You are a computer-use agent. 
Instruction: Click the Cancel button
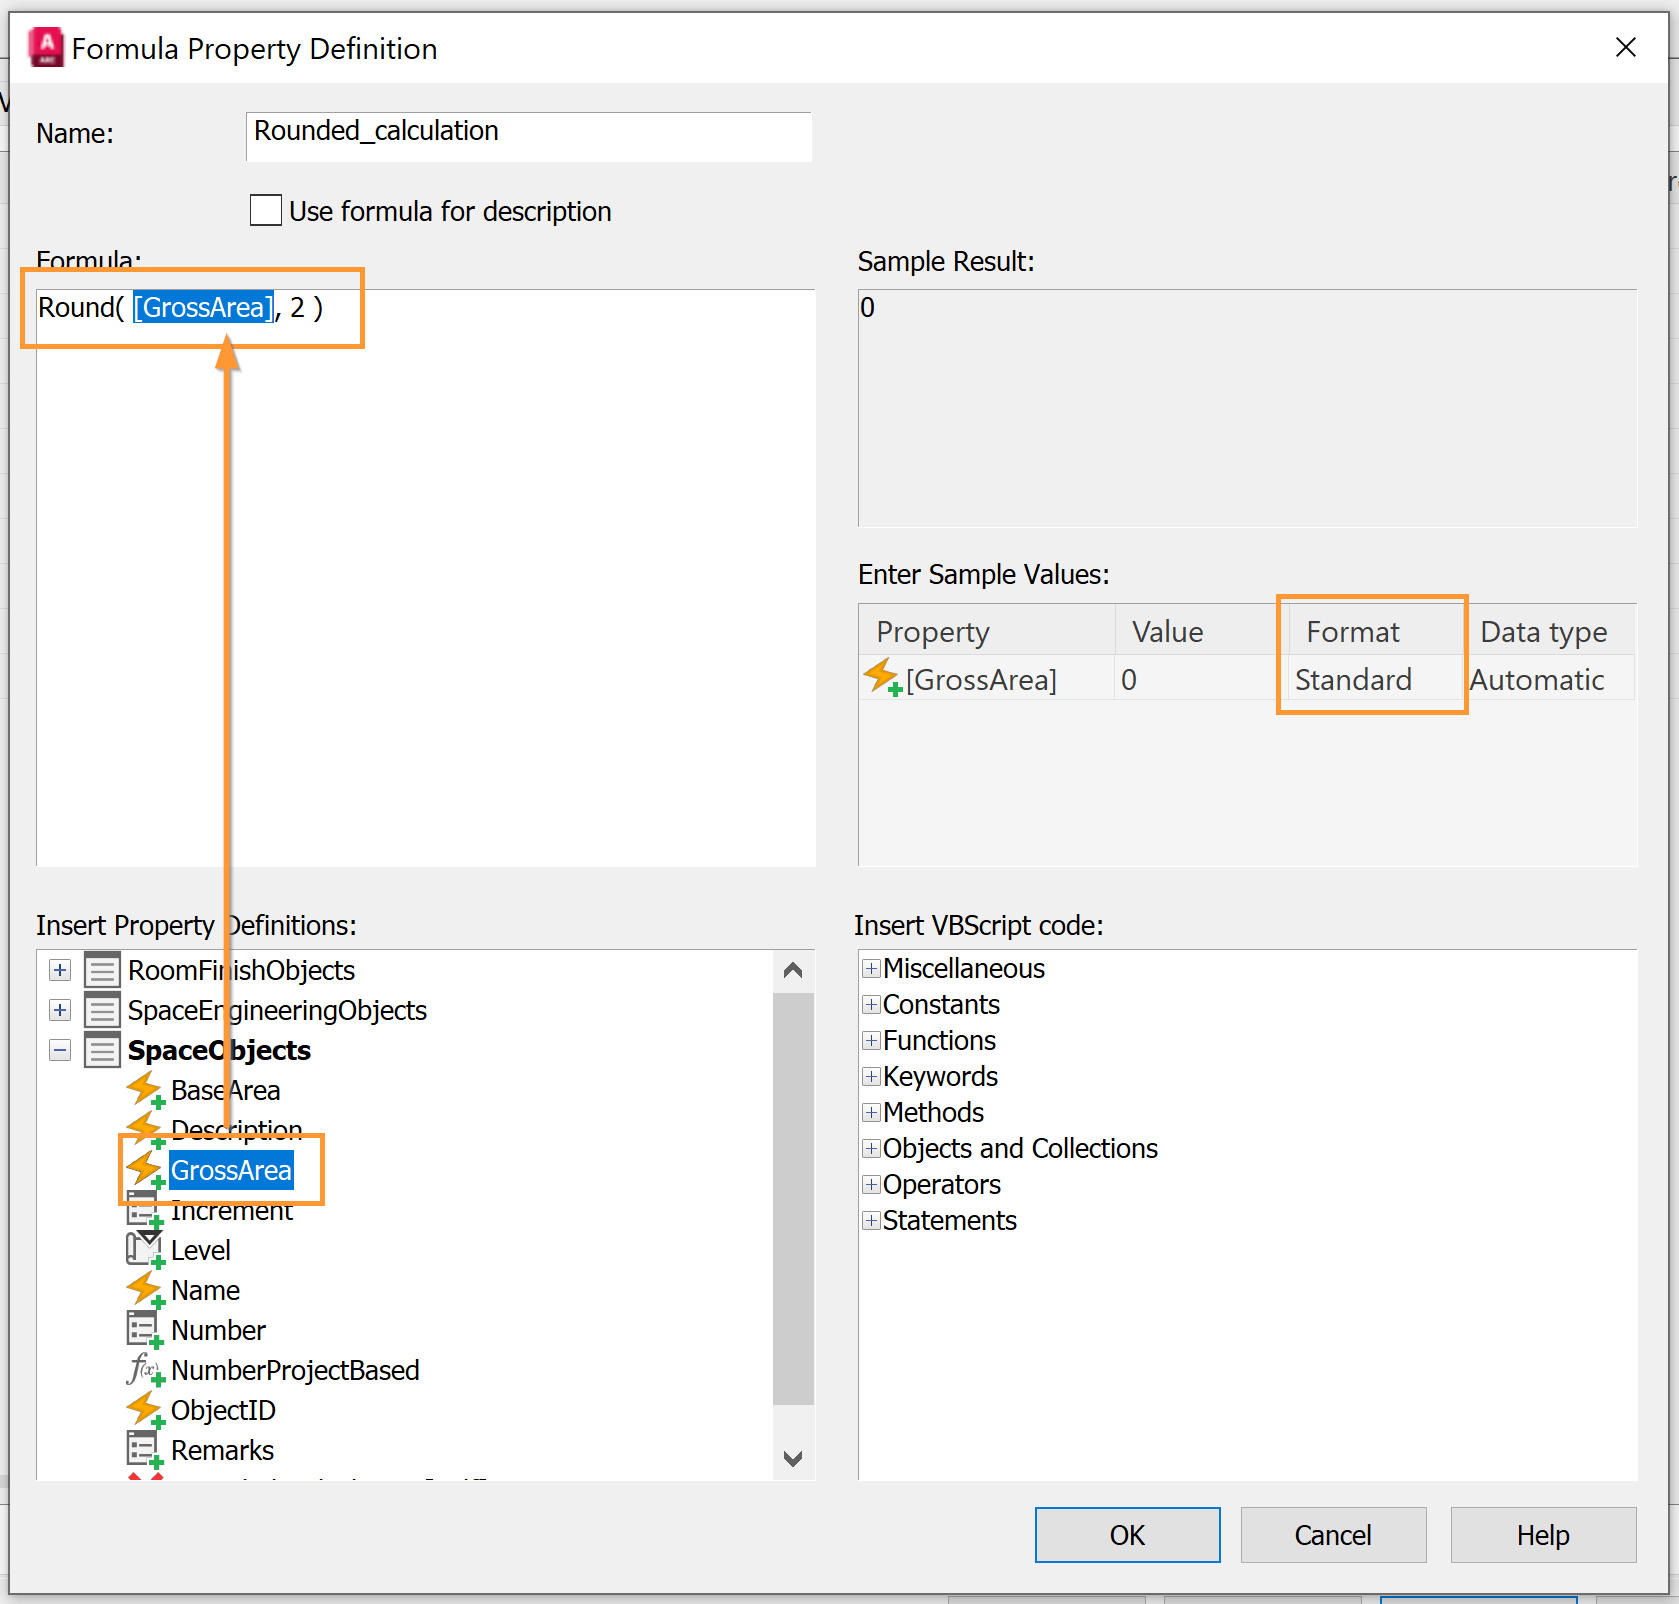[1333, 1535]
